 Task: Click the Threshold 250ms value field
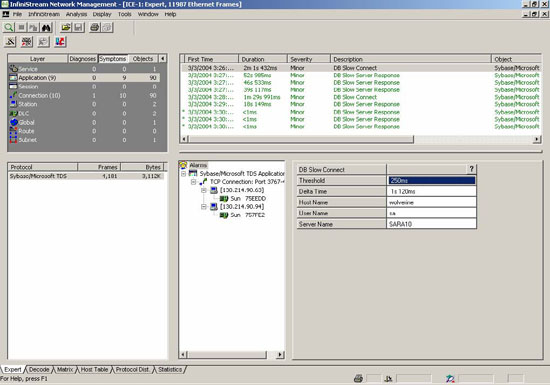pyautogui.click(x=432, y=180)
